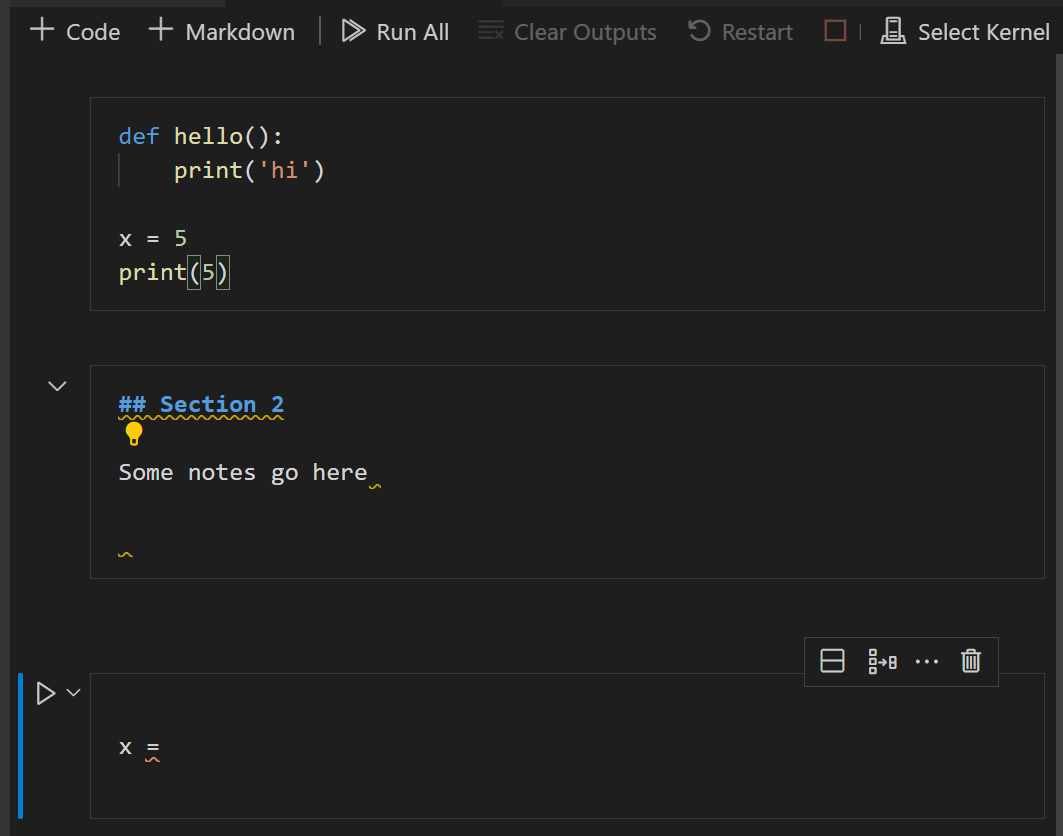Click the execute above cells icon
The width and height of the screenshot is (1063, 836).
[x=882, y=661]
